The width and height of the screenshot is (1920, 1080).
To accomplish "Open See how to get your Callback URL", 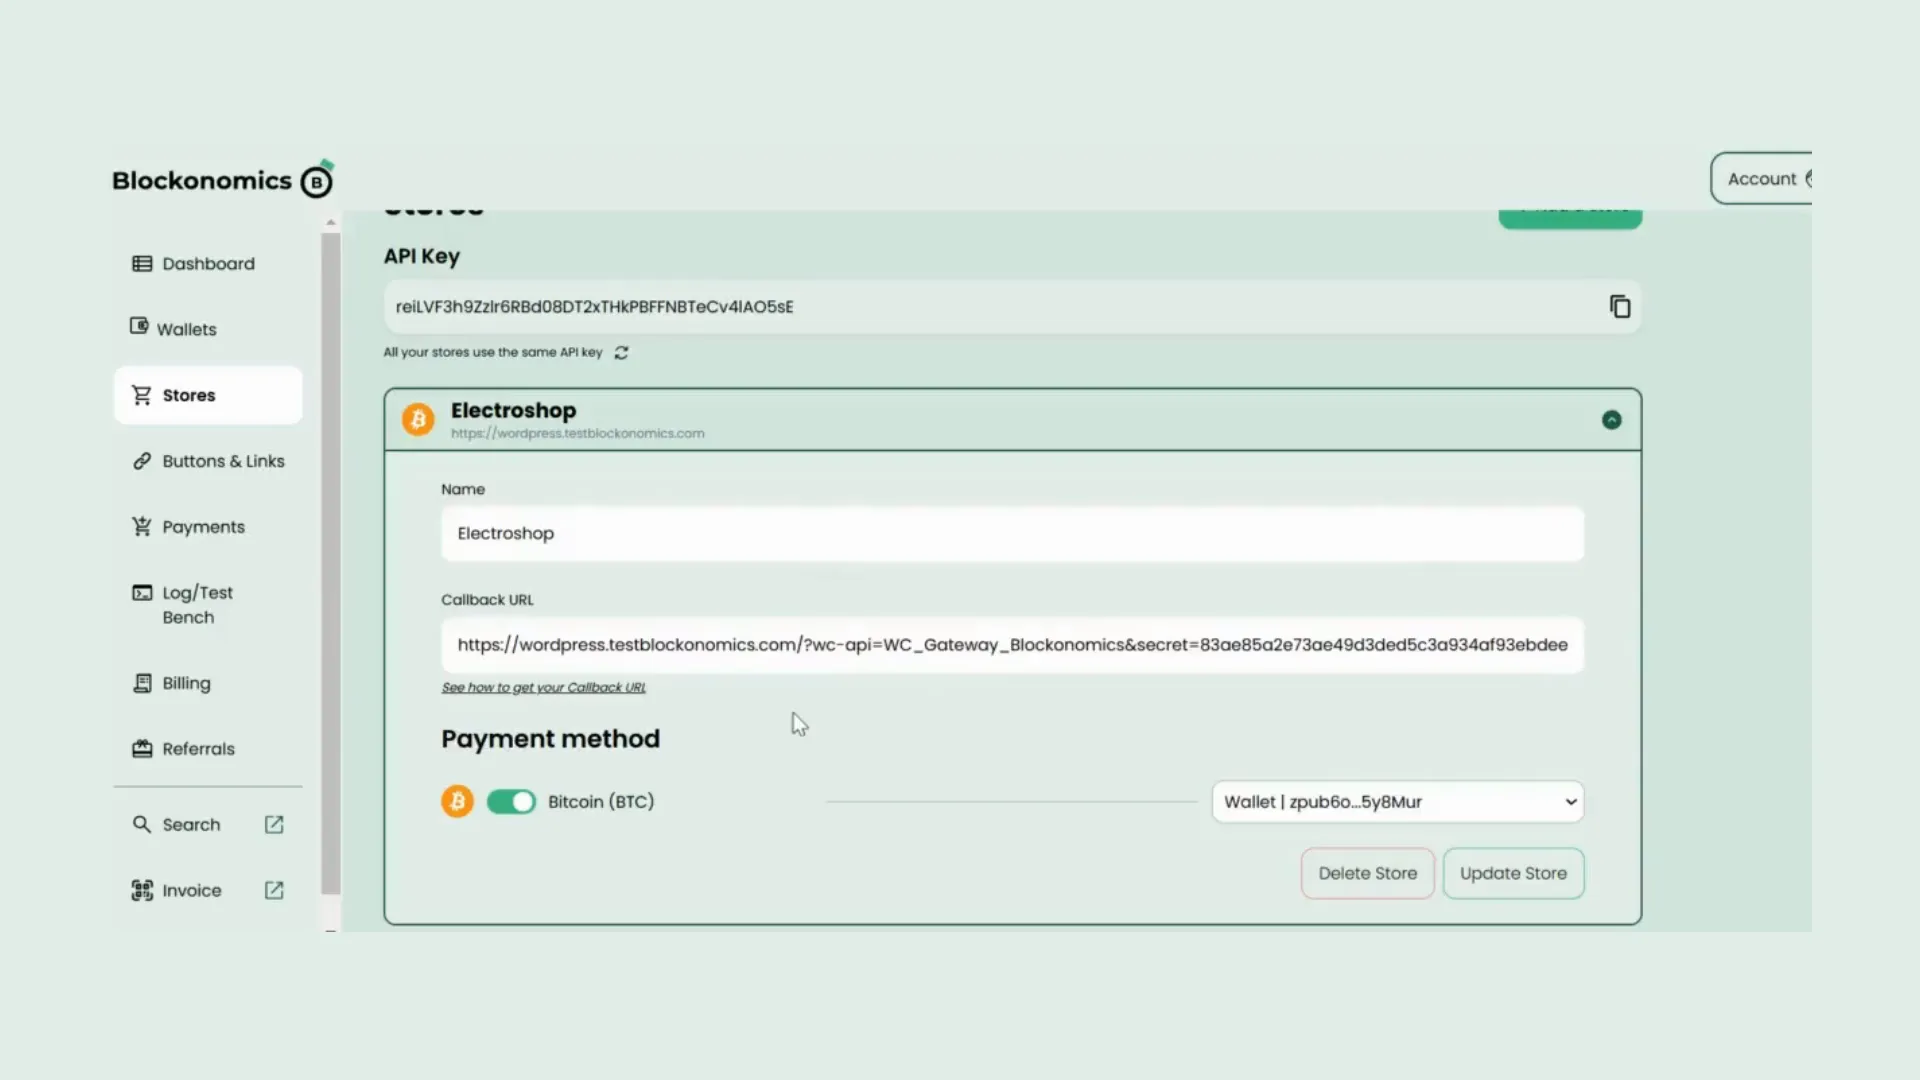I will [544, 688].
